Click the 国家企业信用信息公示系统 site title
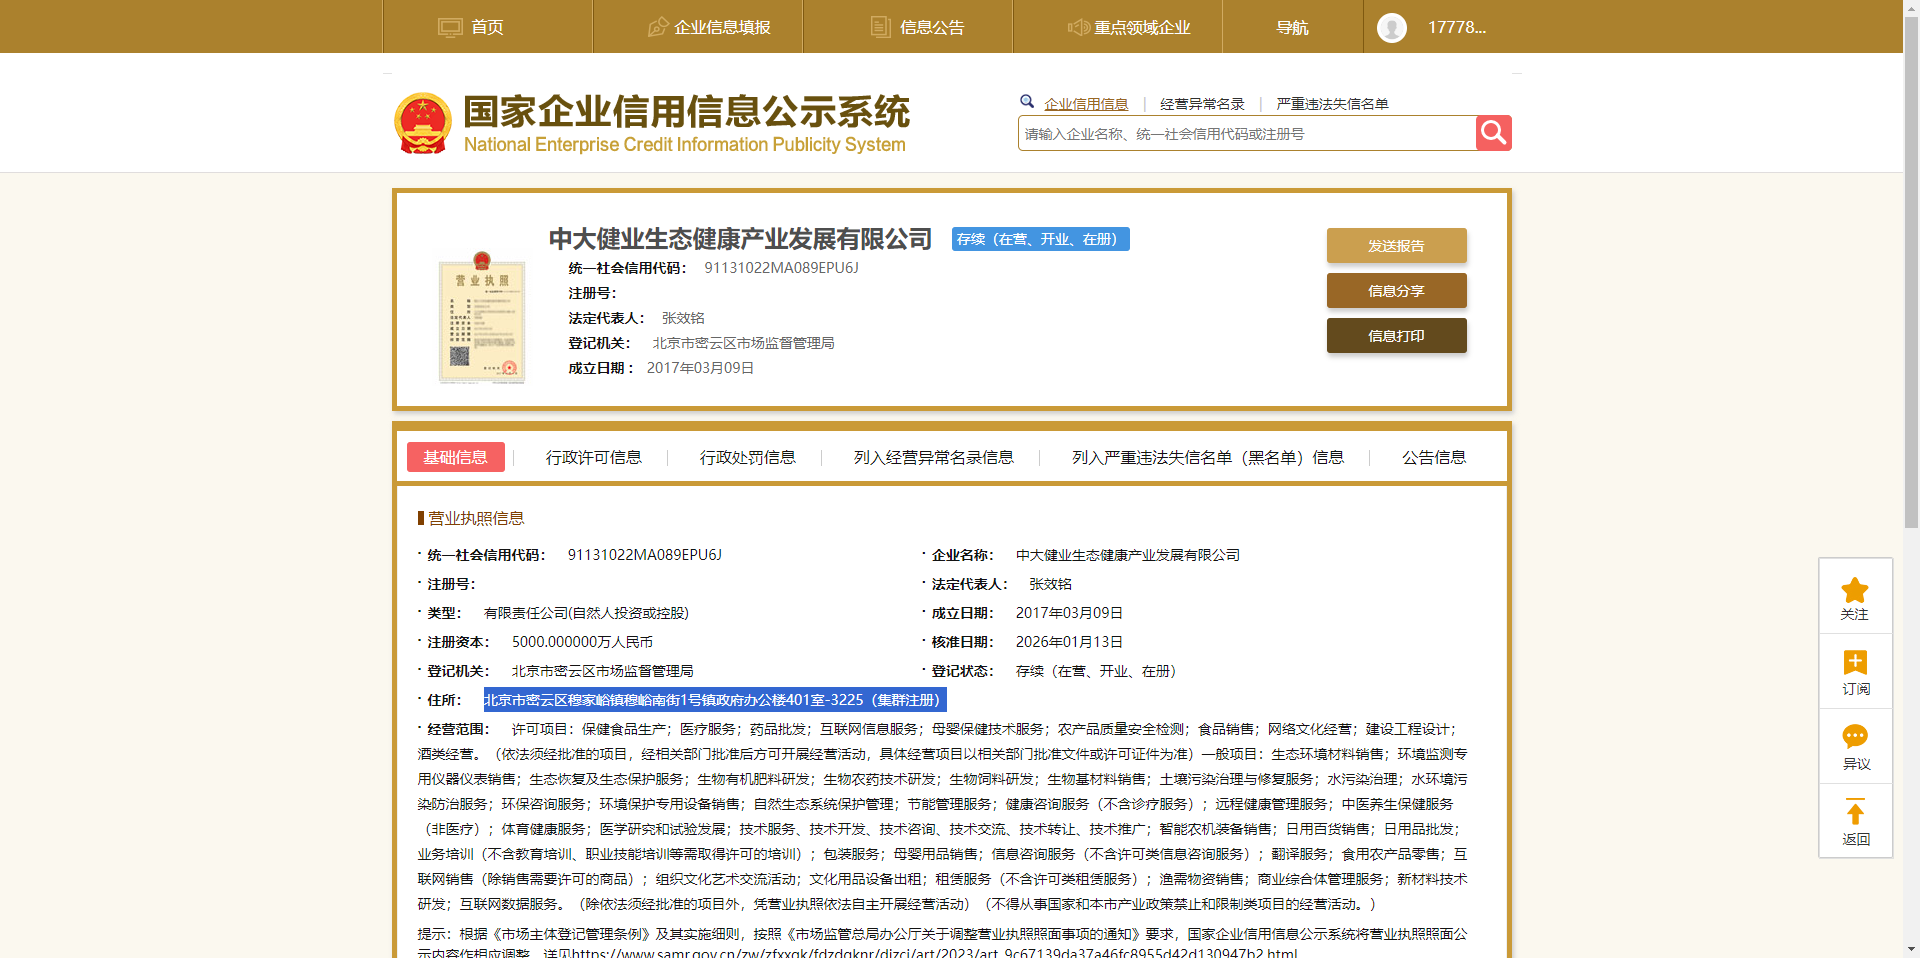The image size is (1920, 958). [686, 112]
